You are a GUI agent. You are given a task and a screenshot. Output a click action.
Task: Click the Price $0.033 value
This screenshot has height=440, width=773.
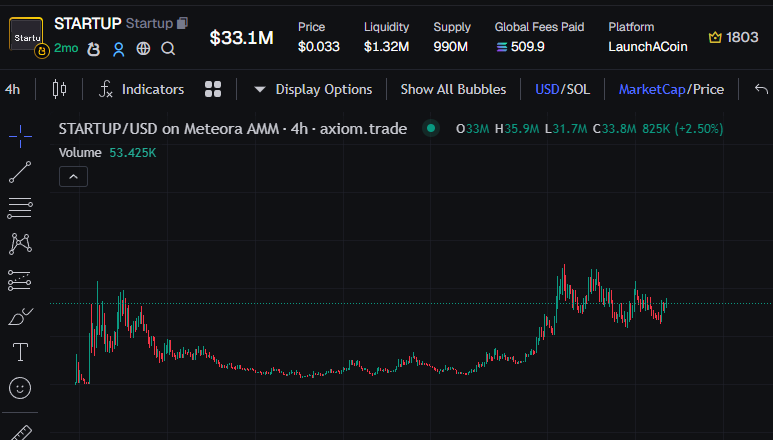pos(318,47)
